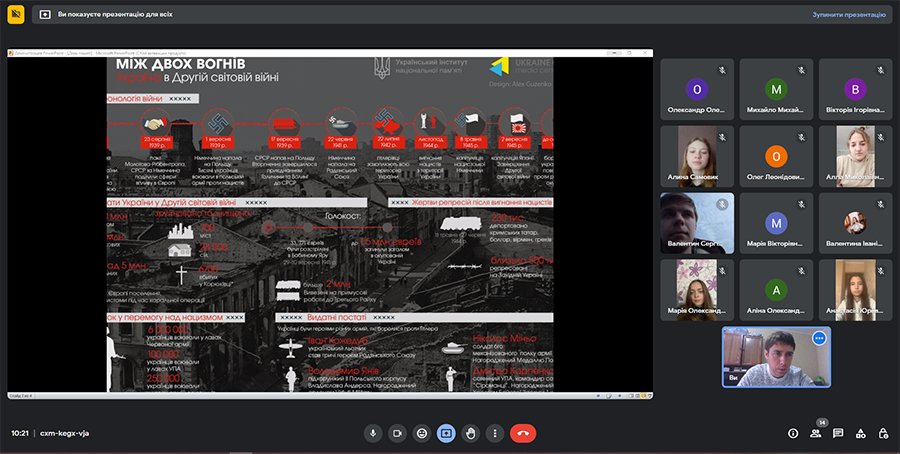Open the emoji reactions picker
900x454 pixels.
(x=422, y=433)
